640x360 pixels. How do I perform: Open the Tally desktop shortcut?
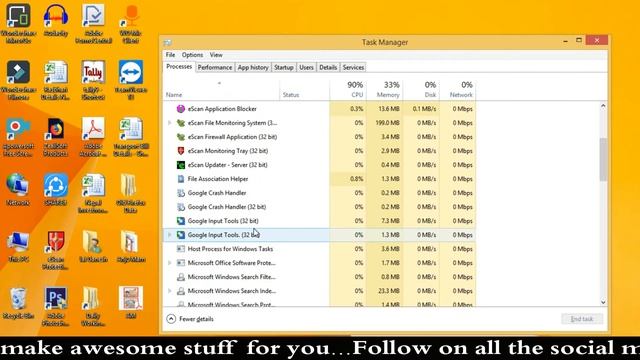tap(93, 80)
